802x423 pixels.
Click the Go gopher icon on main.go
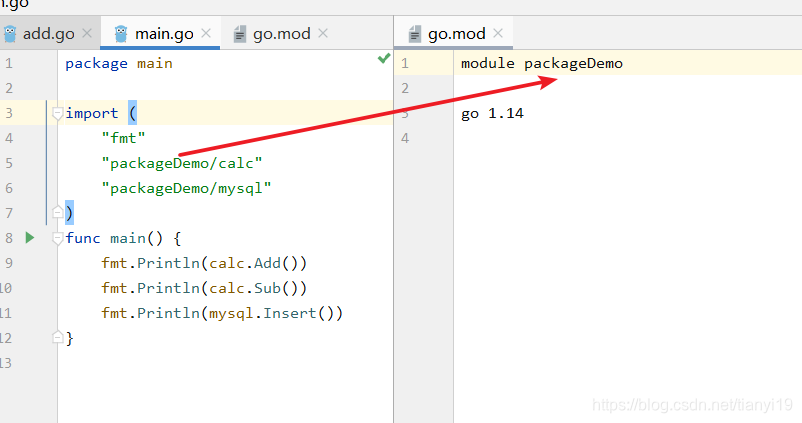[x=121, y=34]
